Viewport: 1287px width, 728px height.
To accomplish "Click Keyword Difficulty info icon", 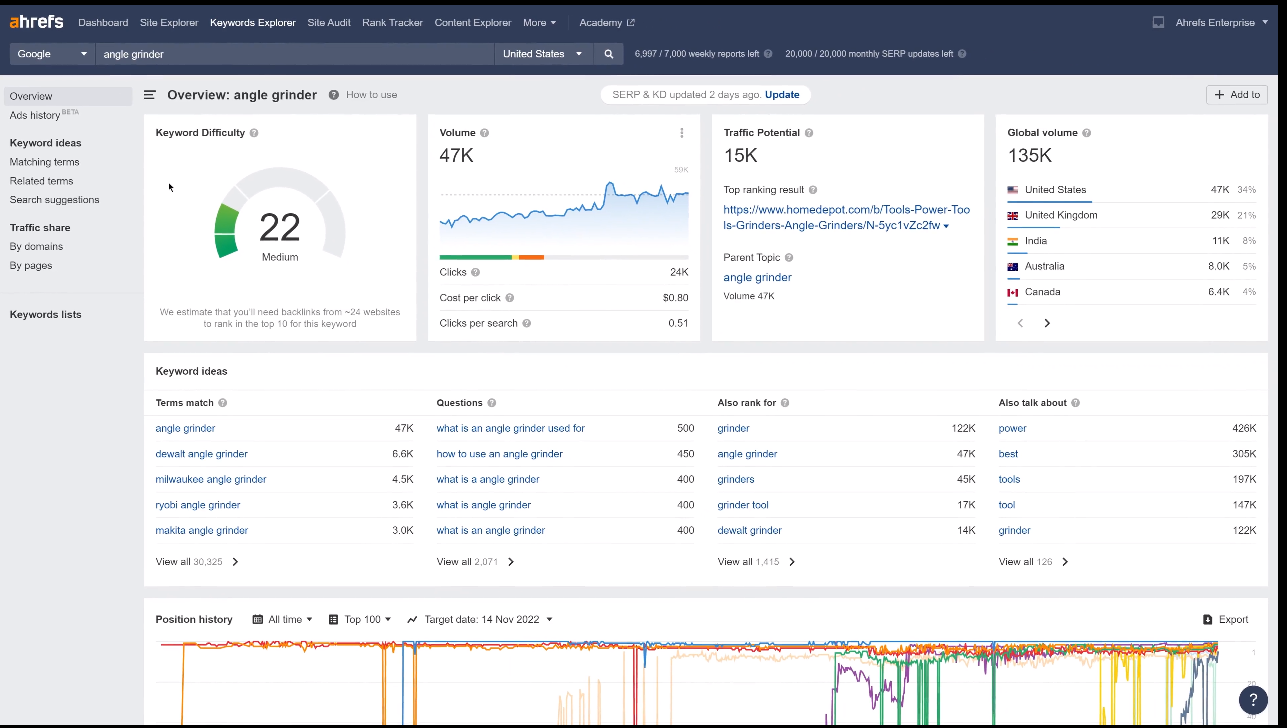I will tap(254, 133).
